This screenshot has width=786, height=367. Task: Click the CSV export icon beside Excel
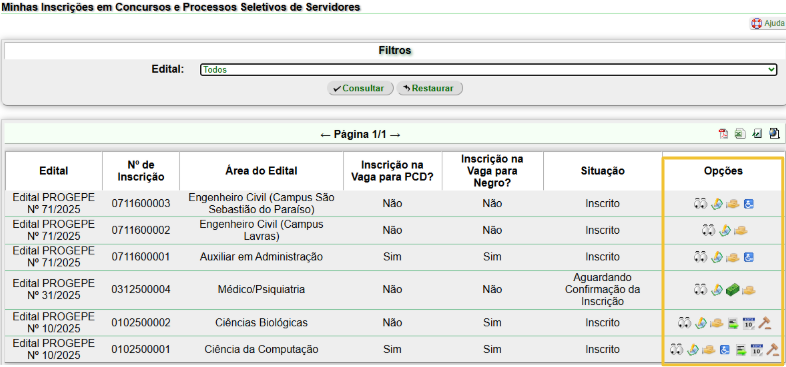[x=757, y=134]
